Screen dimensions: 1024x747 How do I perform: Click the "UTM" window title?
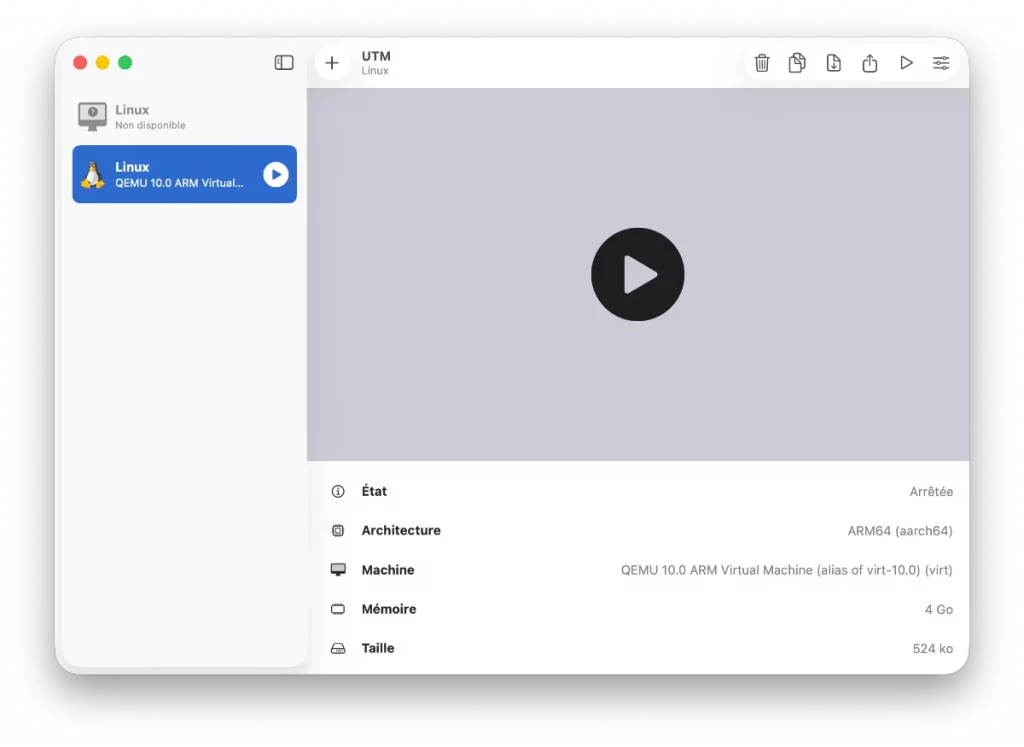coord(376,56)
